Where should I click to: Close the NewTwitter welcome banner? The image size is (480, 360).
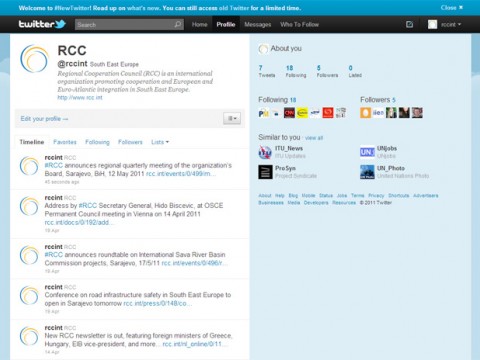click(452, 7)
